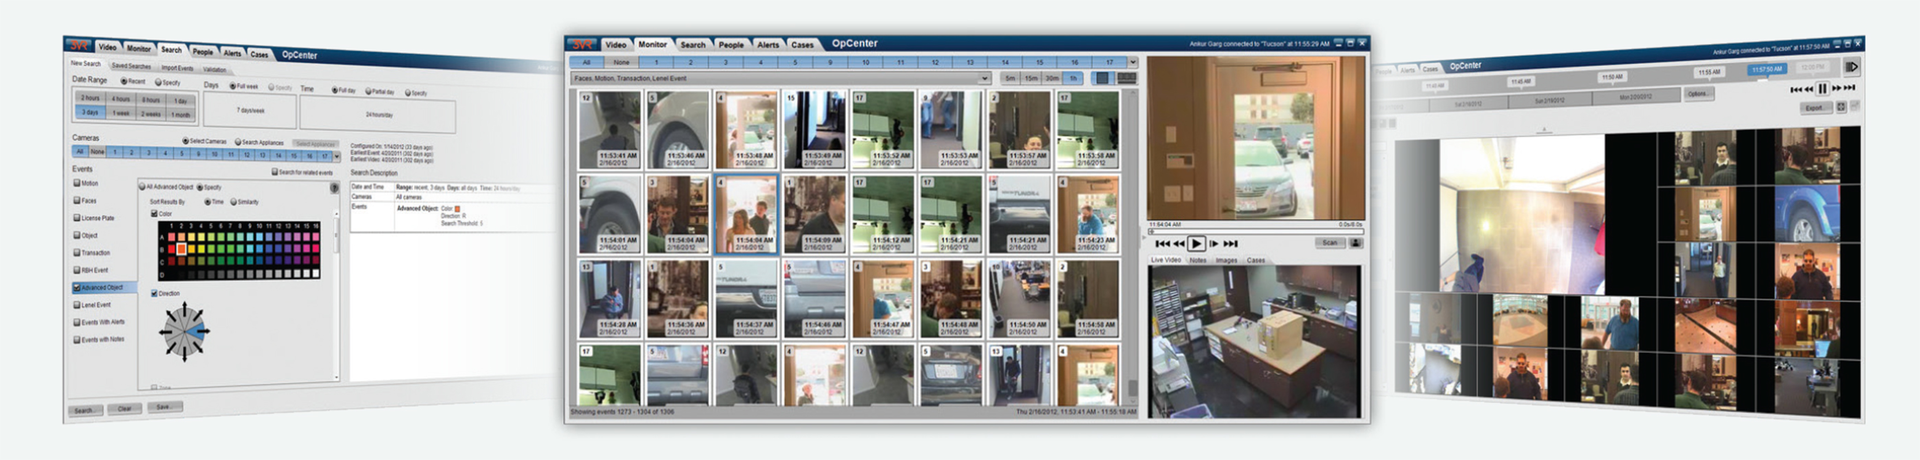This screenshot has width=1920, height=460.
Task: Click 3VR logo in the left window
Action: tap(79, 45)
